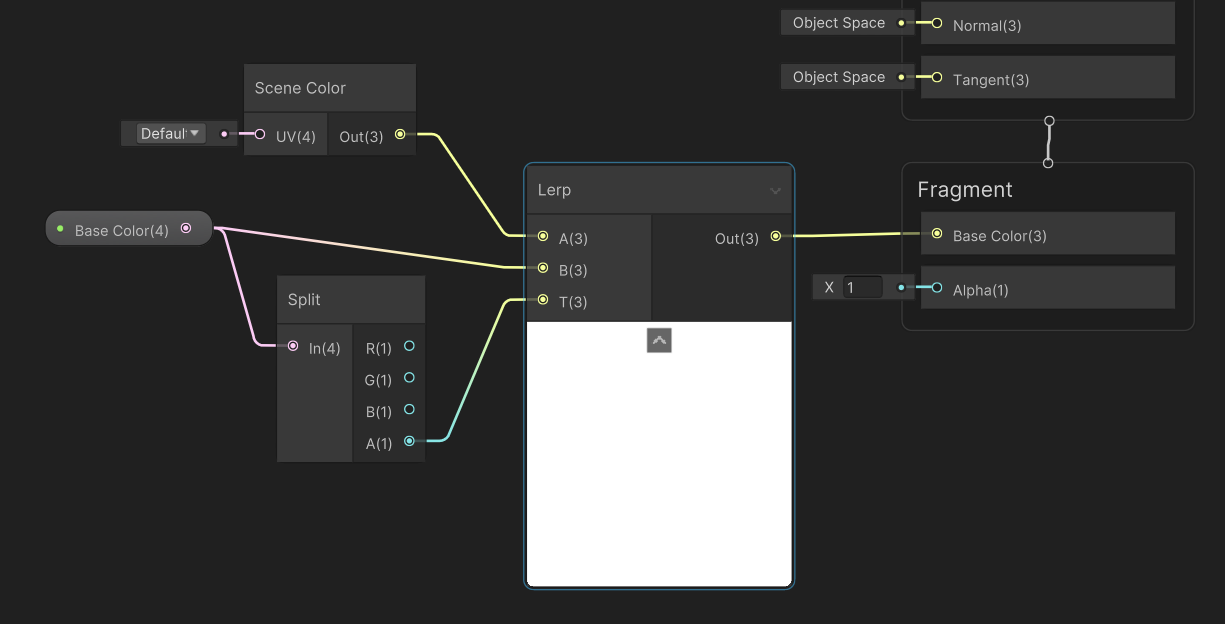Click the Out(3) output port of the Lerp node
Viewport: 1225px width, 624px height.
776,237
